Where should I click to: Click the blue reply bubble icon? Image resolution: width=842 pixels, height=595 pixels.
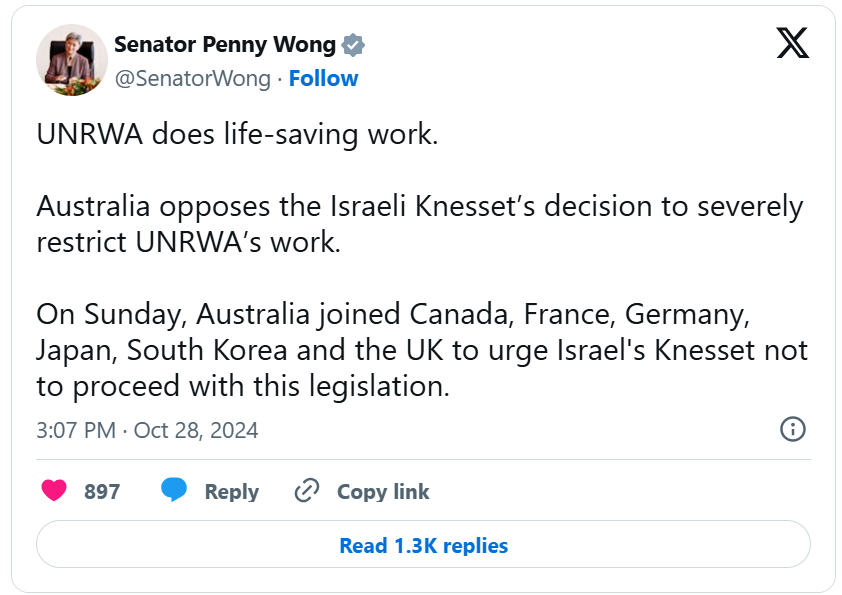coord(174,491)
